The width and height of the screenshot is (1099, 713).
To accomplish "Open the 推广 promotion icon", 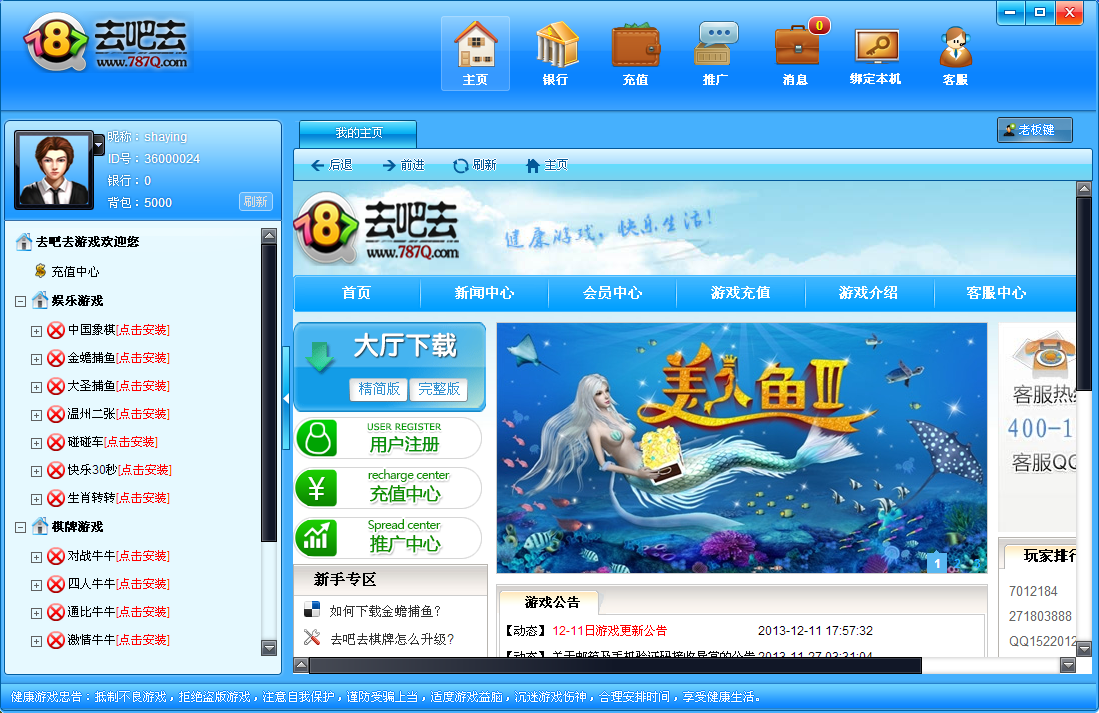I will click(x=716, y=53).
